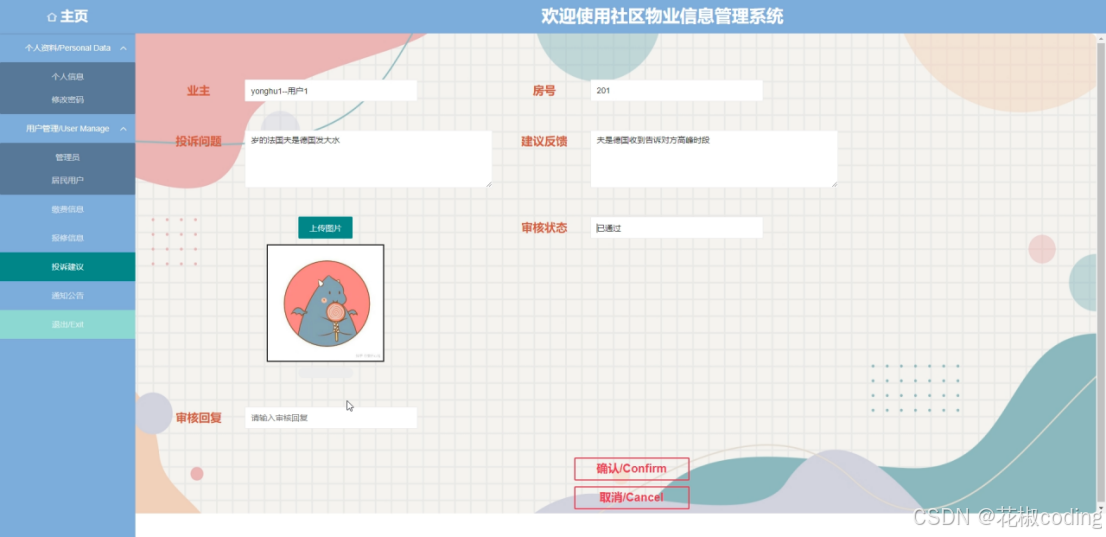The width and height of the screenshot is (1106, 537).
Task: Click the 建议反馈 textarea resize handle
Action: coord(834,183)
